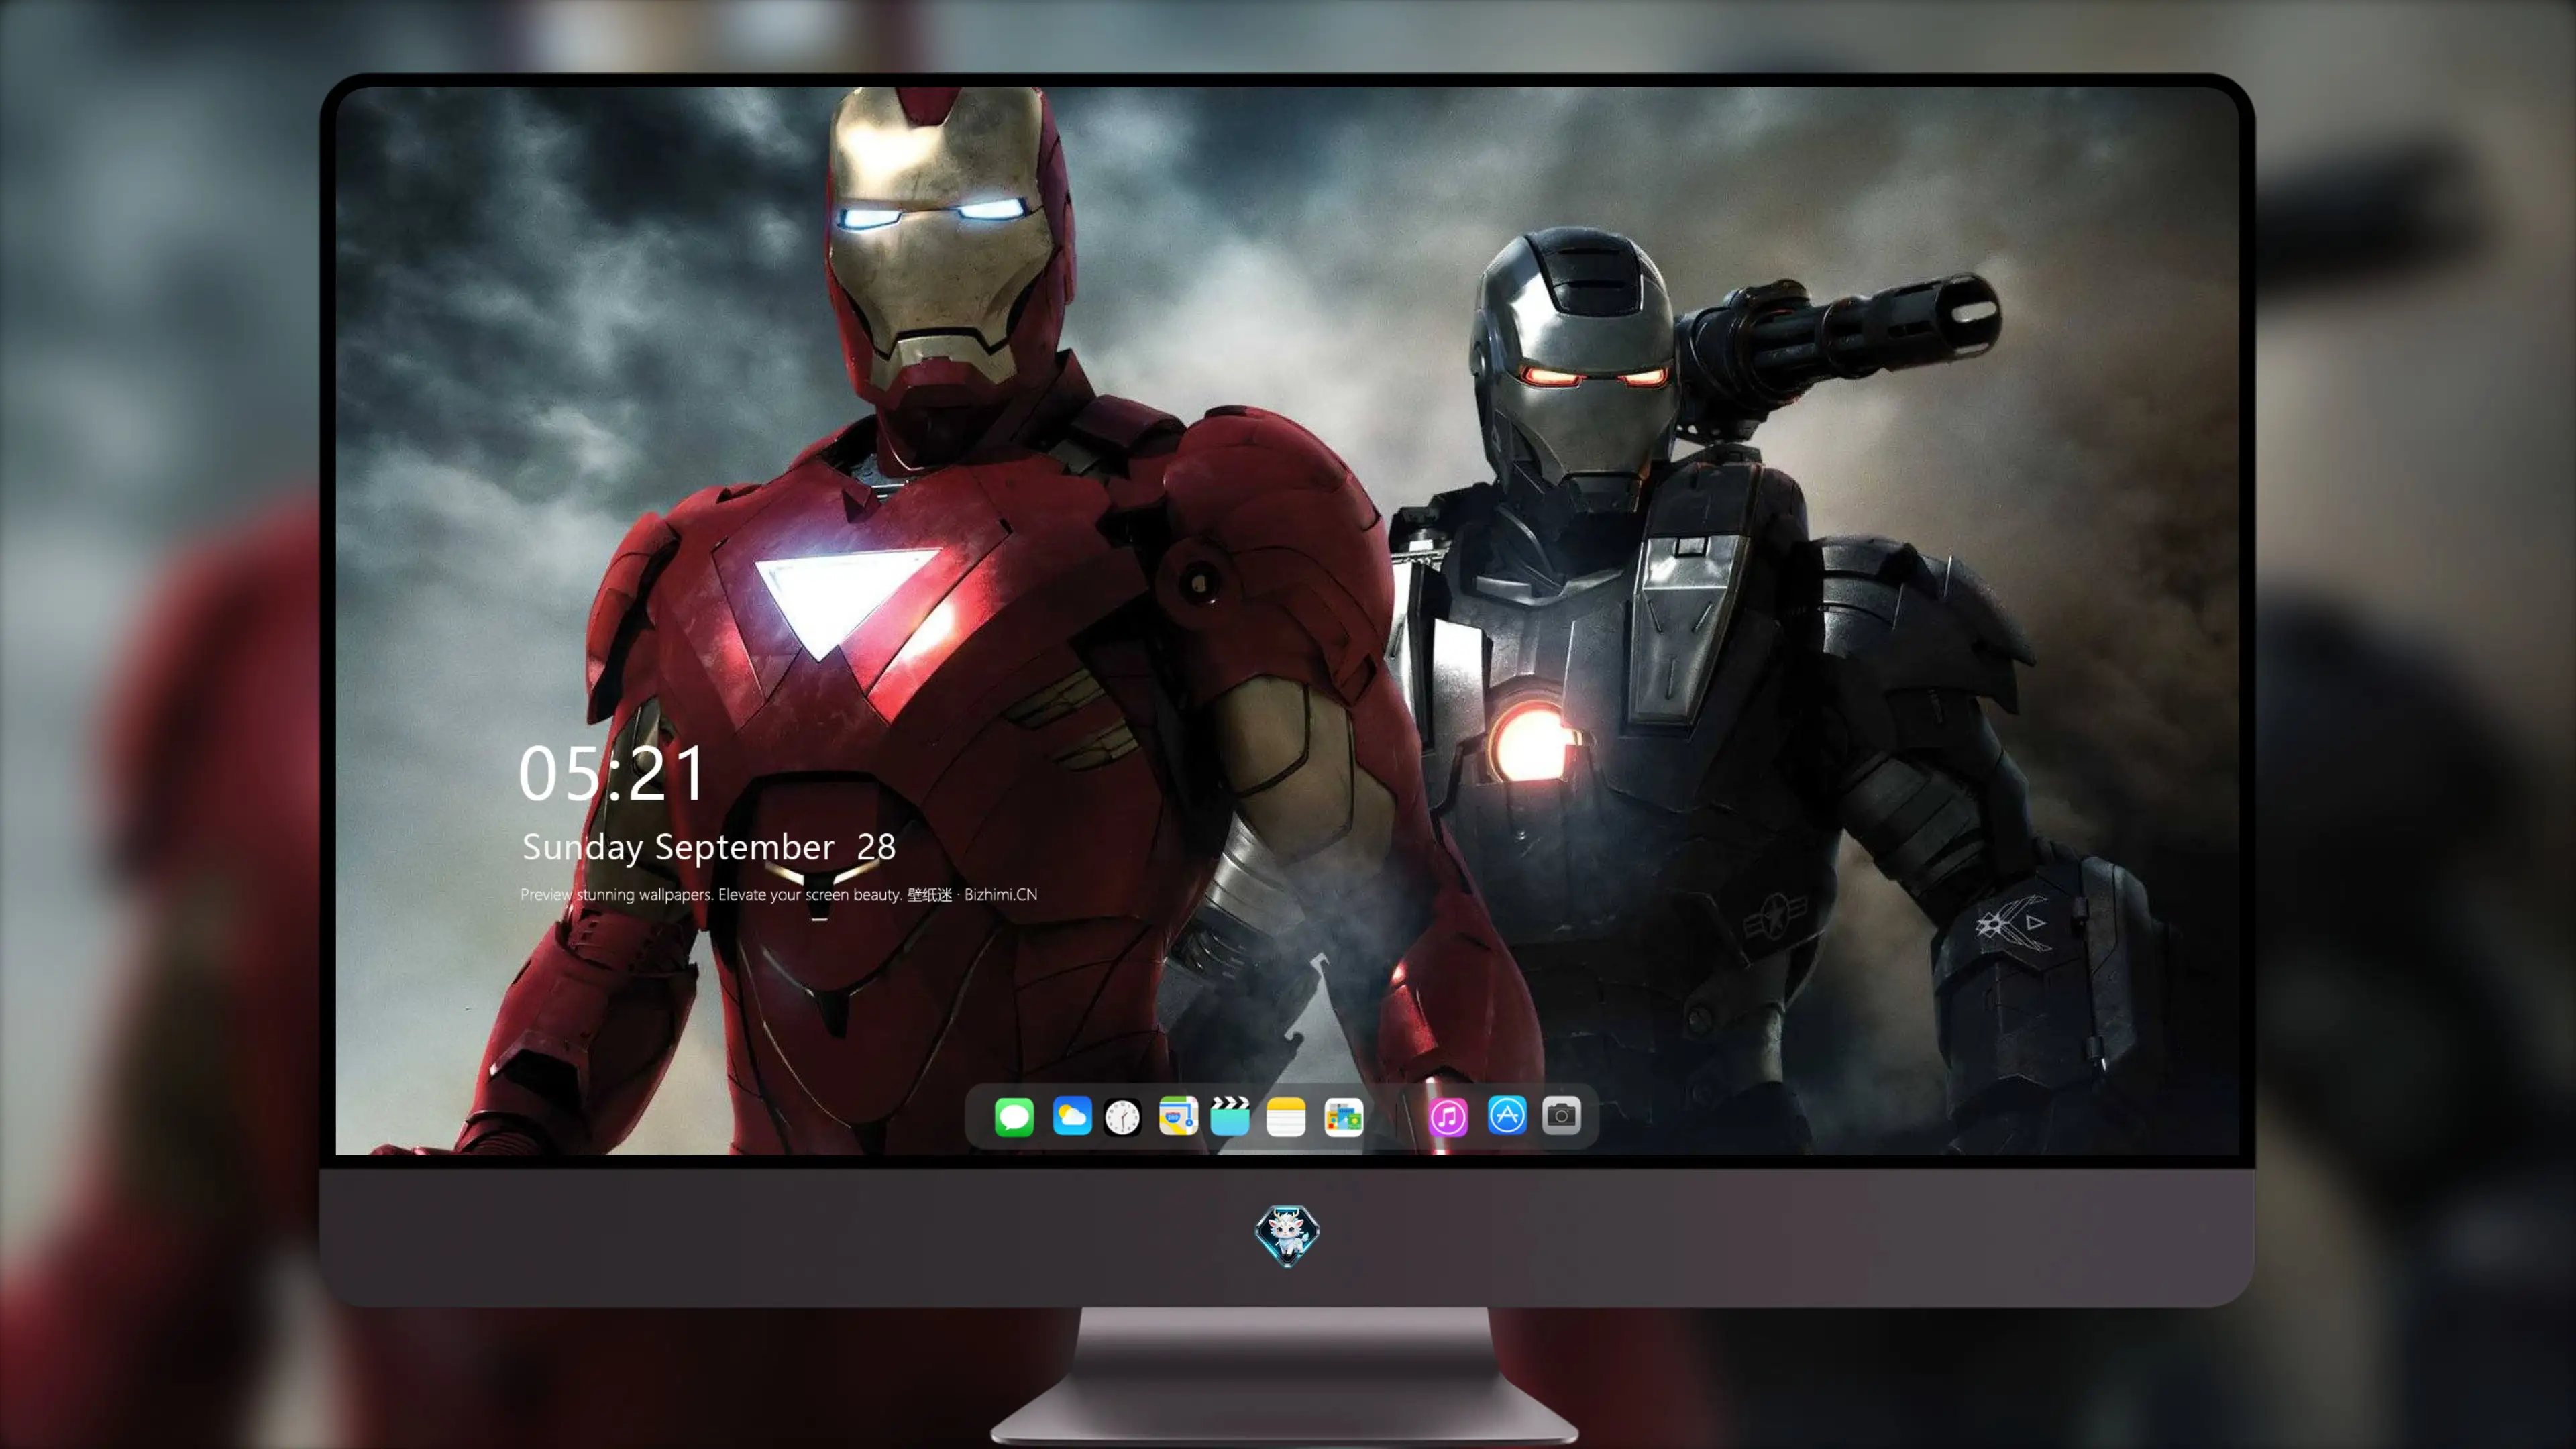Open the Camera app in the dock
The image size is (2576, 1449).
pos(1561,1116)
